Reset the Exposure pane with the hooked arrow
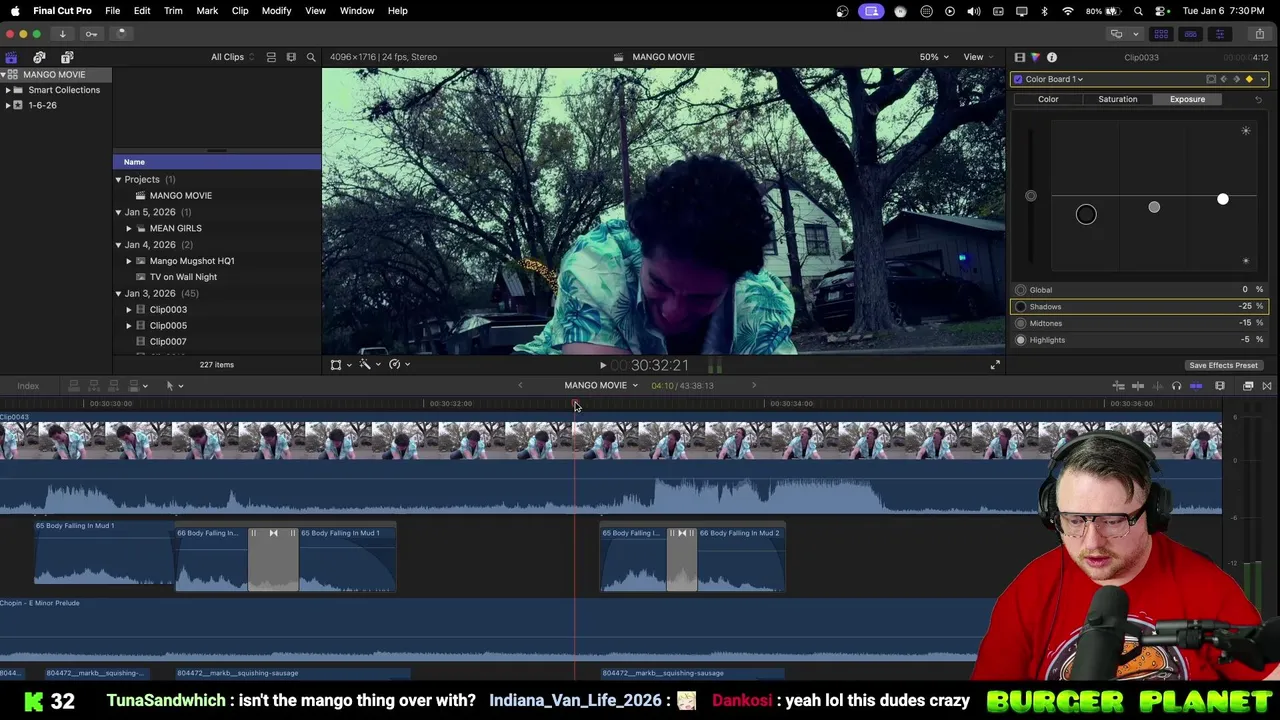Viewport: 1280px width, 720px height. [1258, 99]
